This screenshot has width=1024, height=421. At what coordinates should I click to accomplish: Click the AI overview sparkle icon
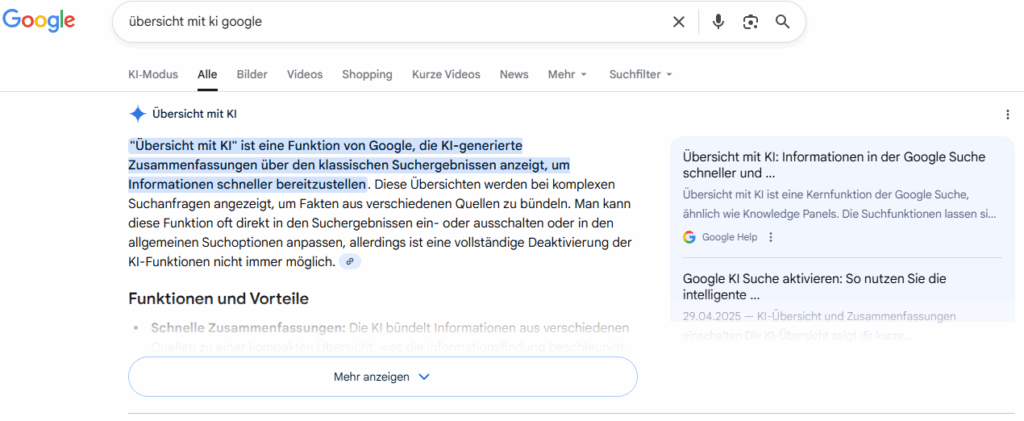[x=138, y=114]
